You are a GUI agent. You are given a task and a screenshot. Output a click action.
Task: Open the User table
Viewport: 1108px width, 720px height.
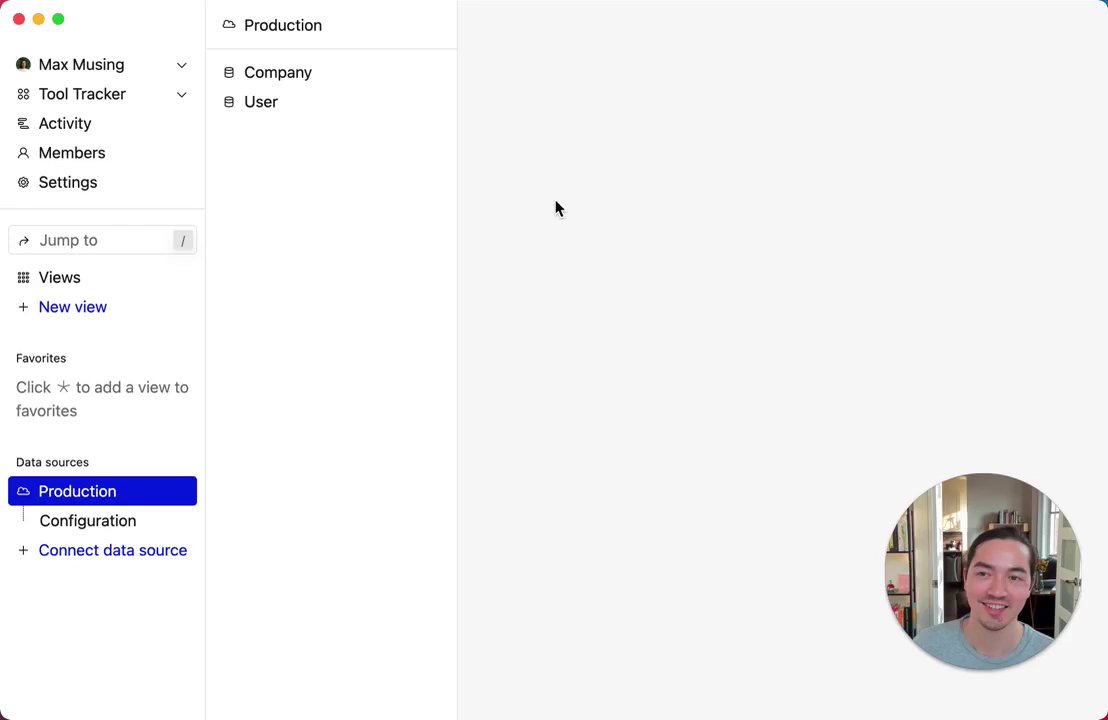[261, 102]
